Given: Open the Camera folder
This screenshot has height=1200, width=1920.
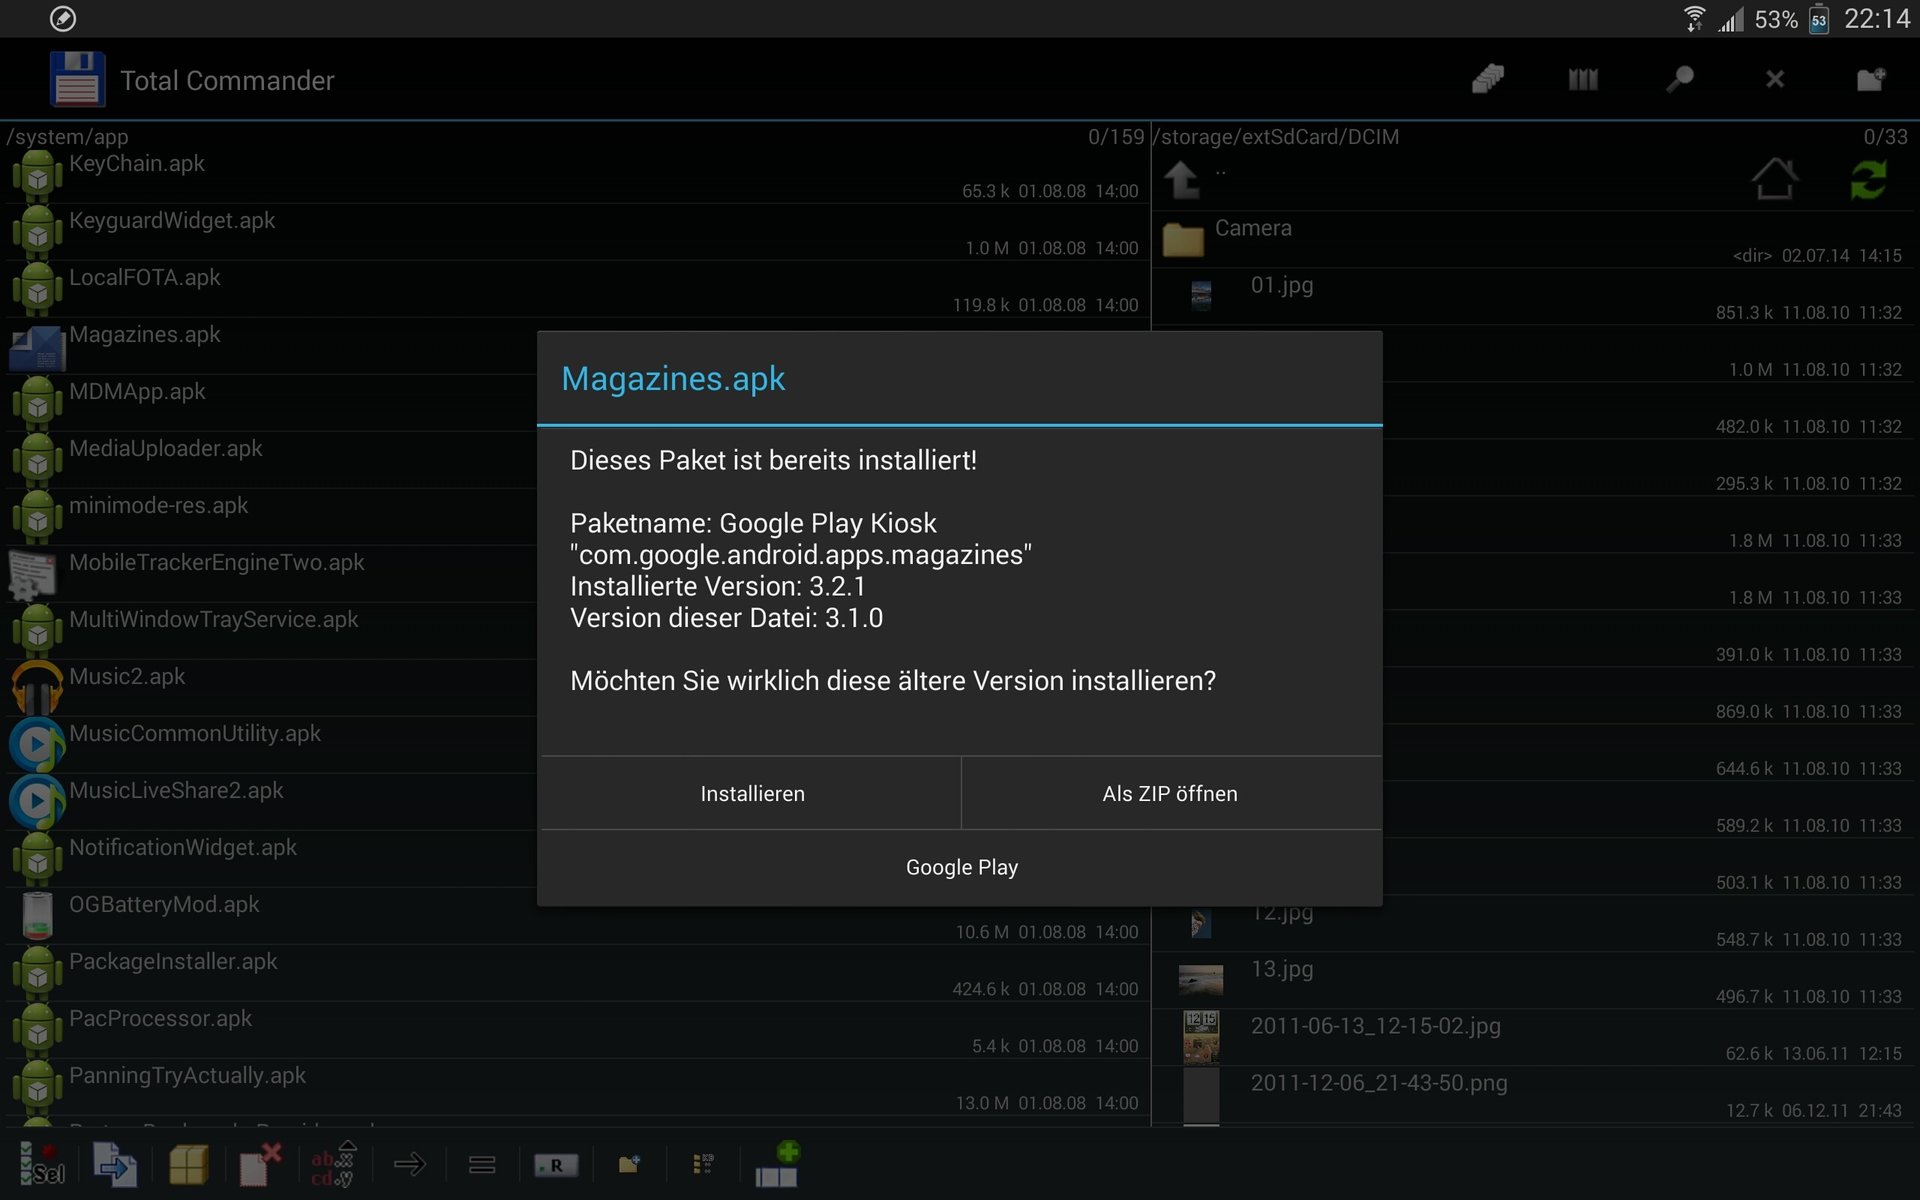Looking at the screenshot, I should tap(1535, 238).
